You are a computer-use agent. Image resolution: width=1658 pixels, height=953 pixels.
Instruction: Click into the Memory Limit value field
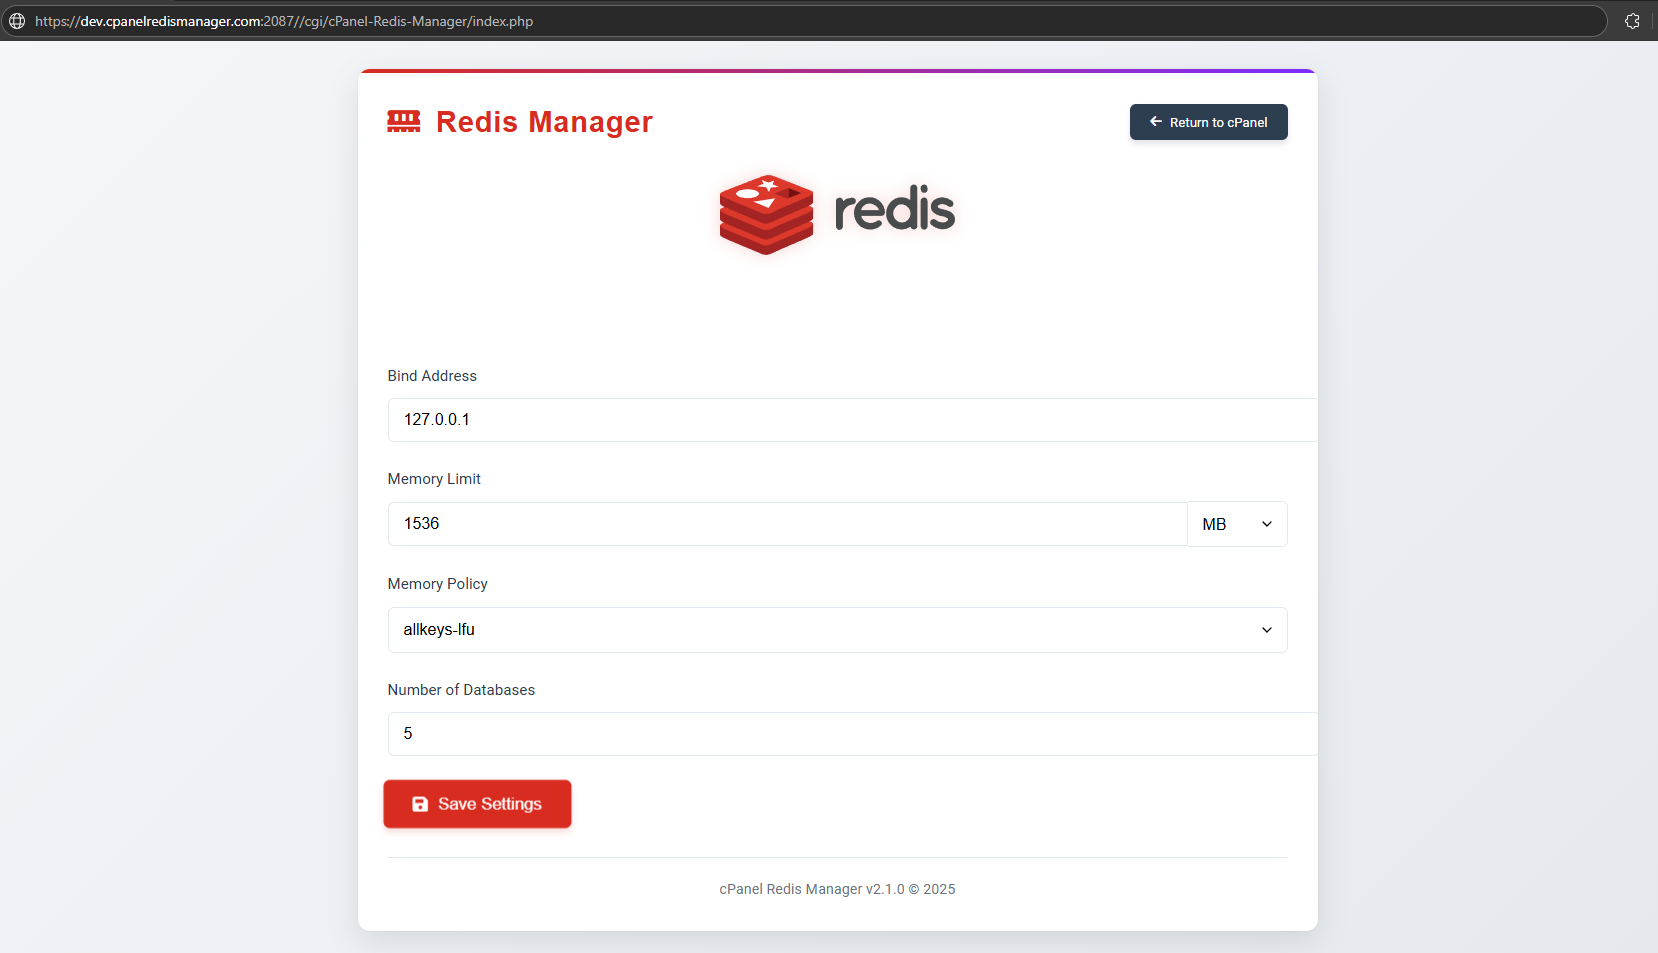click(x=786, y=524)
